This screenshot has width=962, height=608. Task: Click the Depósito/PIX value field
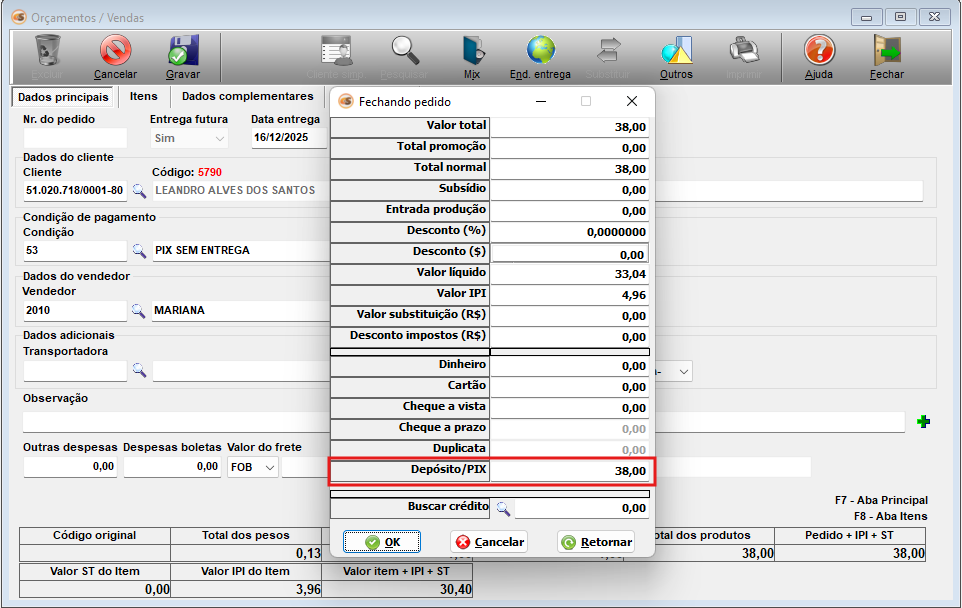click(x=570, y=470)
